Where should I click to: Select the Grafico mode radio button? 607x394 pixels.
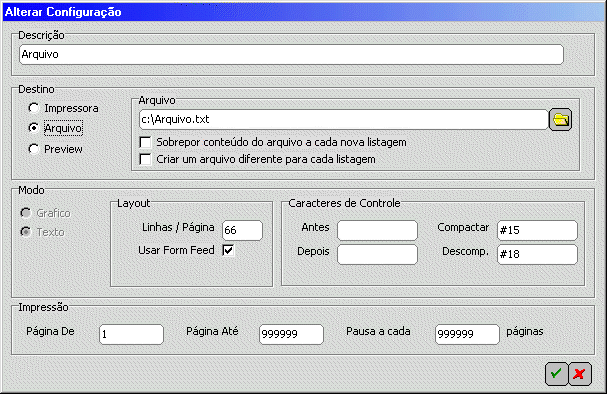(26, 213)
